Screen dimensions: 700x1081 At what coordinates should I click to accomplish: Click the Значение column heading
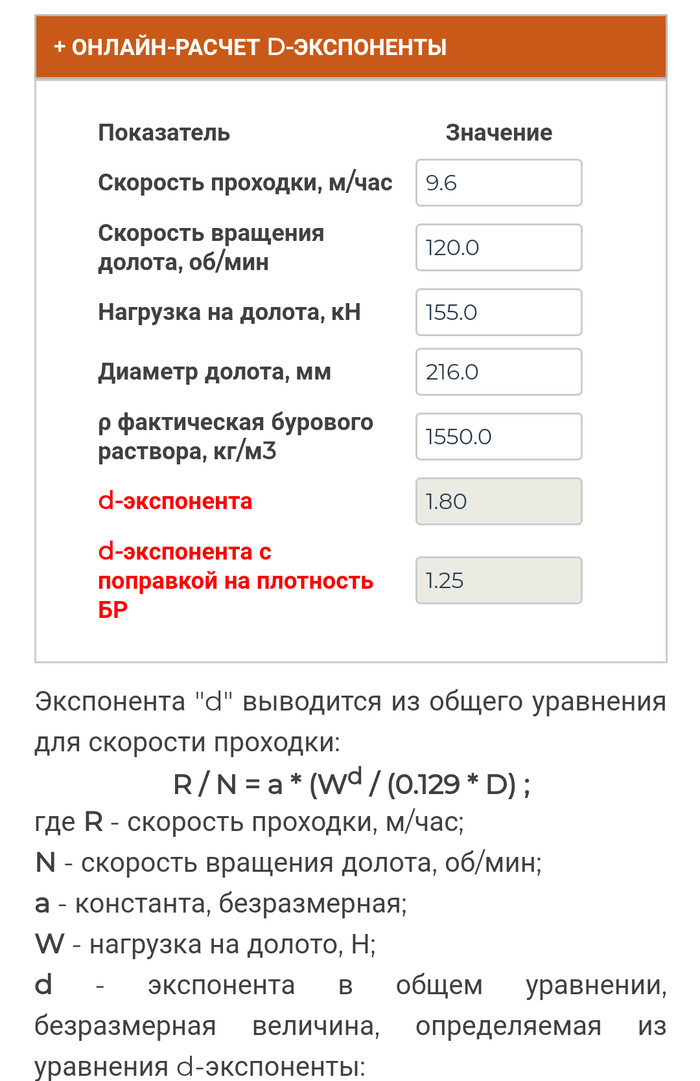498,133
